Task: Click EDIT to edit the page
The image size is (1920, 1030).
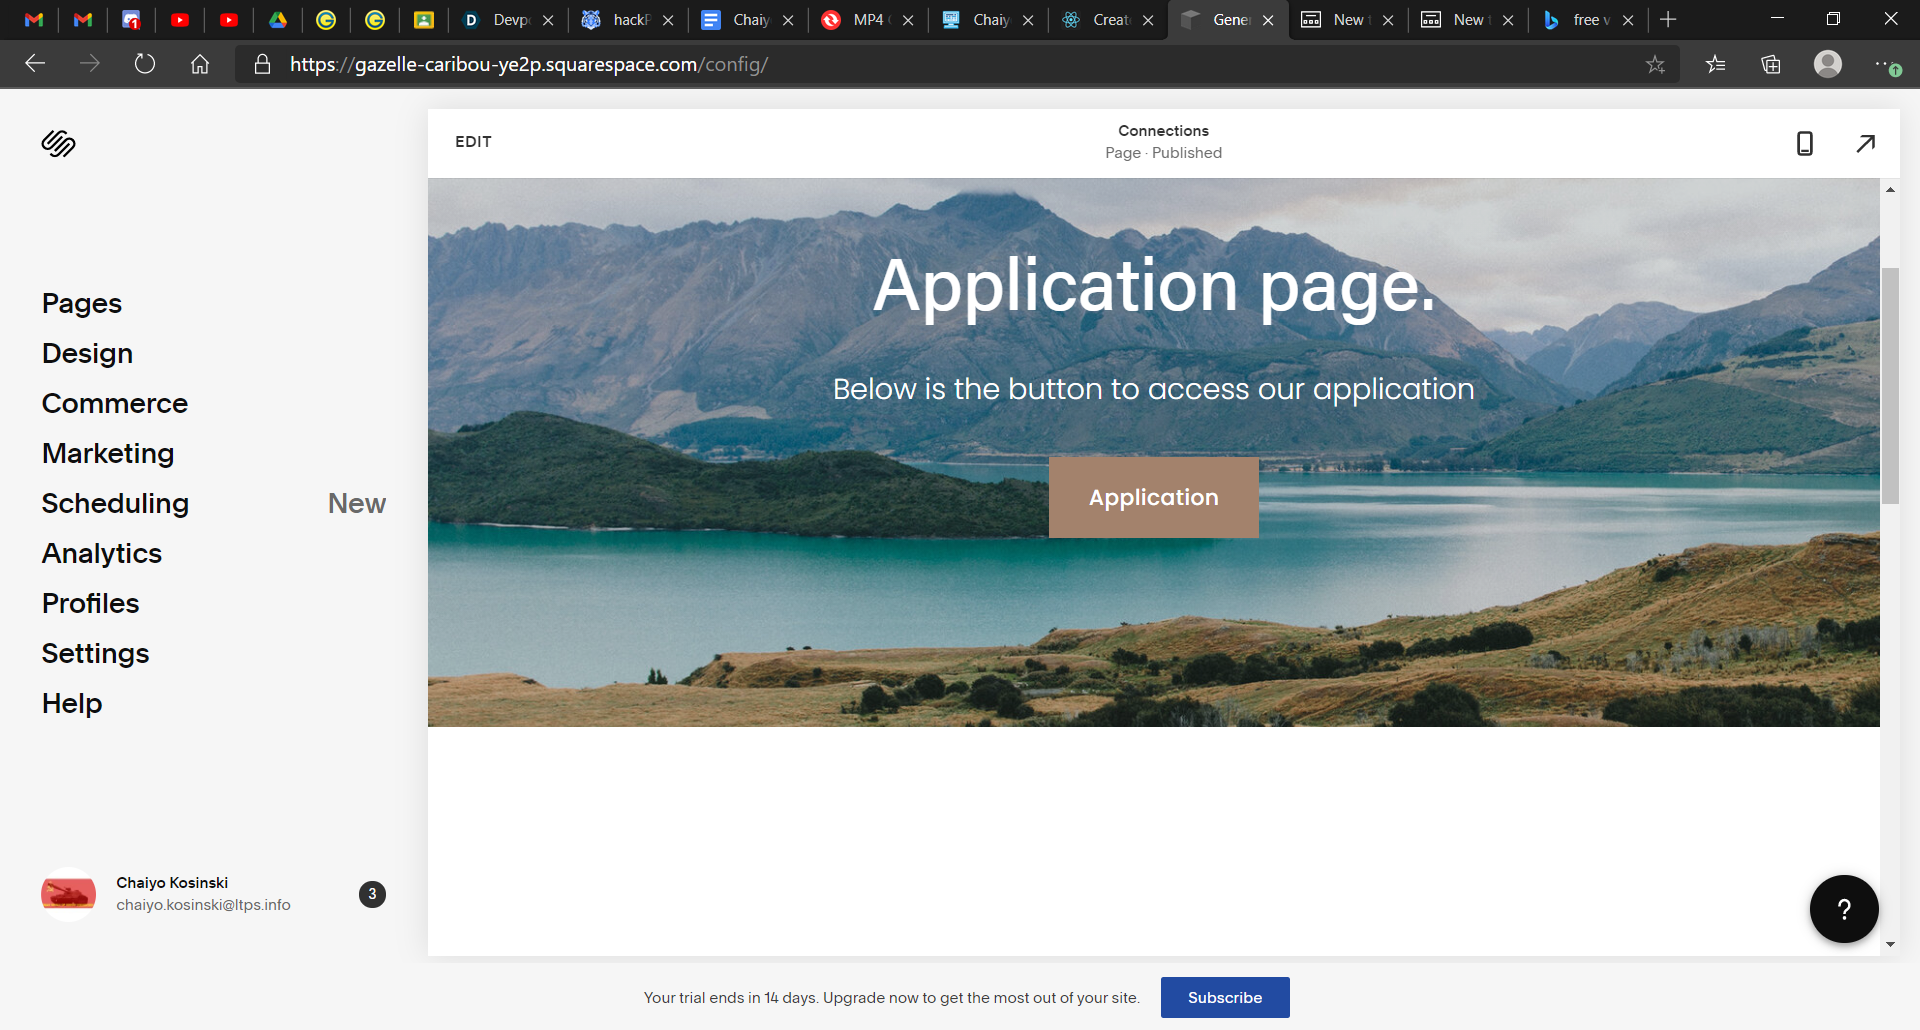Action: [473, 142]
